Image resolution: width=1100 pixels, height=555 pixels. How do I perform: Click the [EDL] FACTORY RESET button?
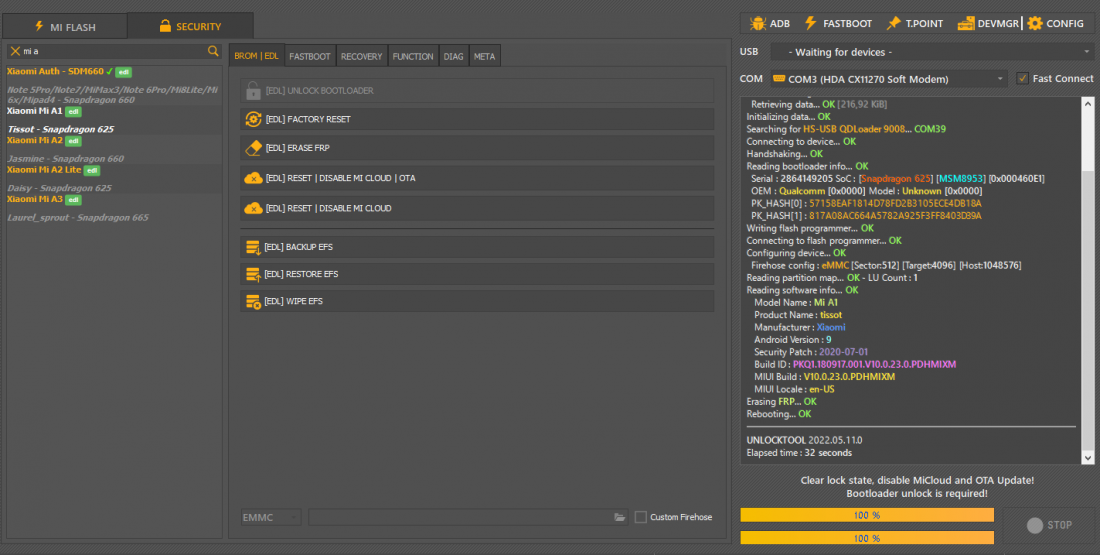click(x=477, y=119)
